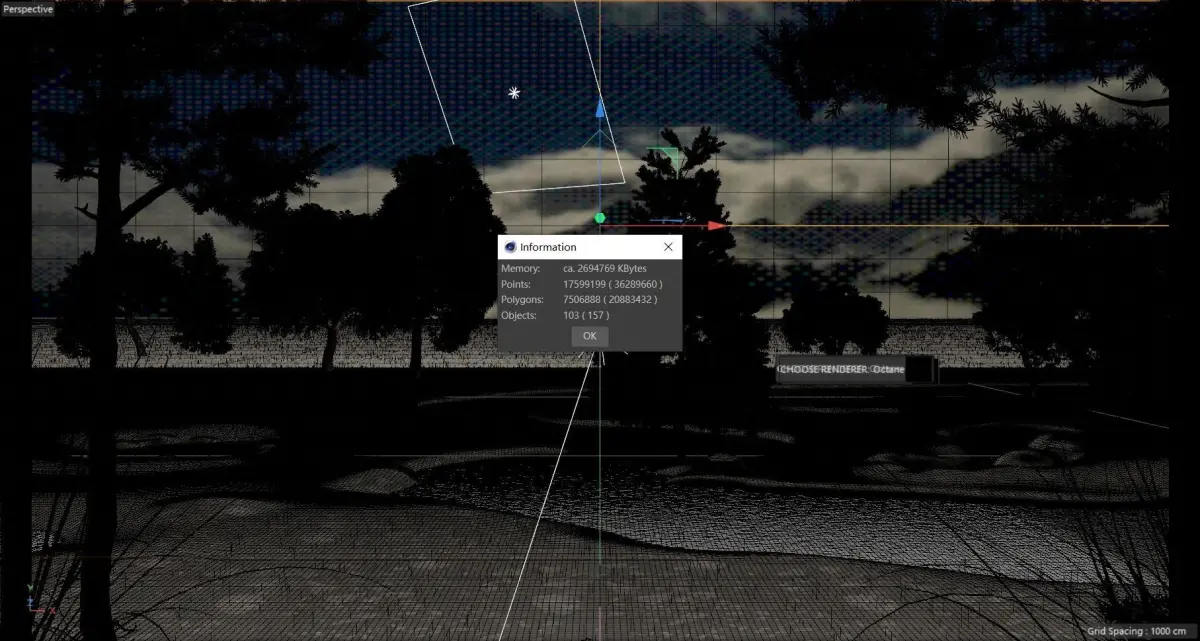1200x641 pixels.
Task: Click the Information dialog title text
Action: pos(548,247)
